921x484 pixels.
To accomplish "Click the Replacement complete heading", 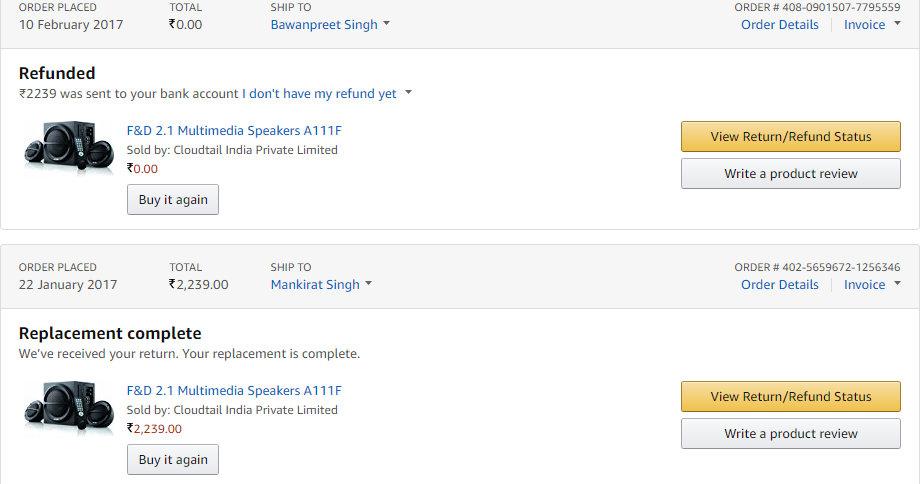I will coord(110,334).
